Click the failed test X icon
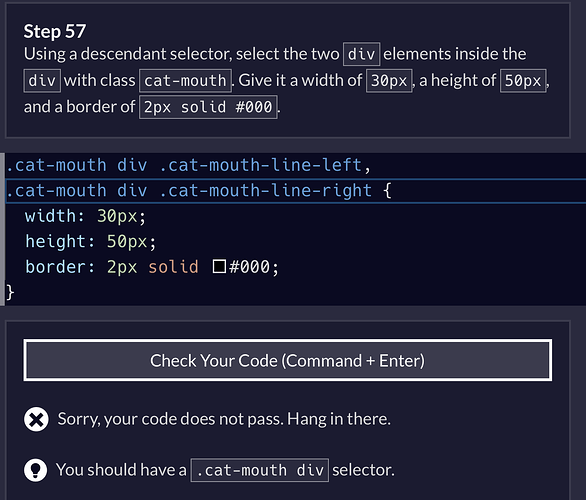This screenshot has width=586, height=500. [36, 419]
